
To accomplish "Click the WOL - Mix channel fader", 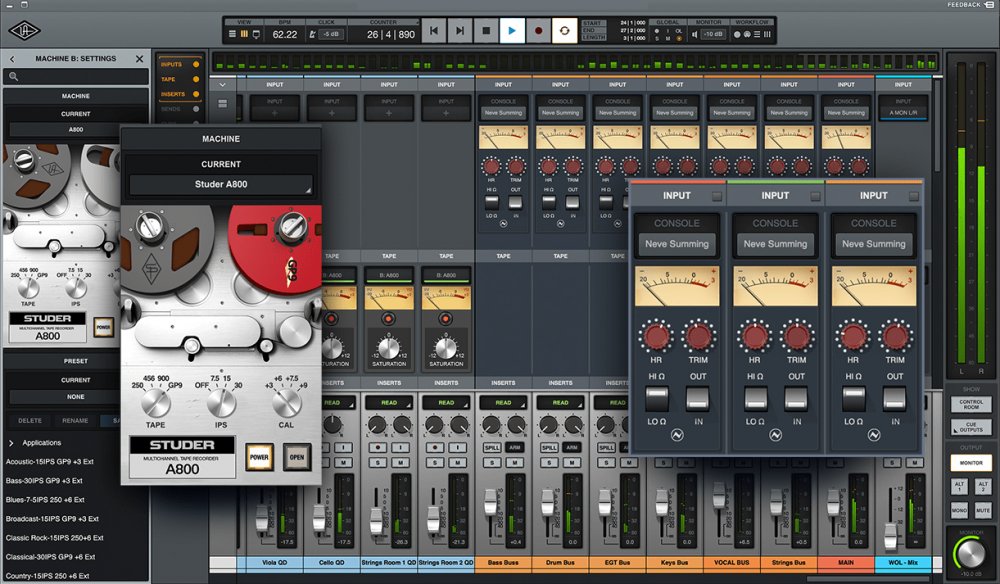I will pos(890,536).
